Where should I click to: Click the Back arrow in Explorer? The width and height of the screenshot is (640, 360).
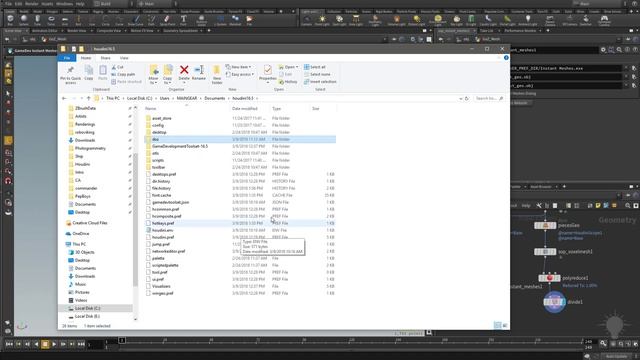[x=64, y=98]
